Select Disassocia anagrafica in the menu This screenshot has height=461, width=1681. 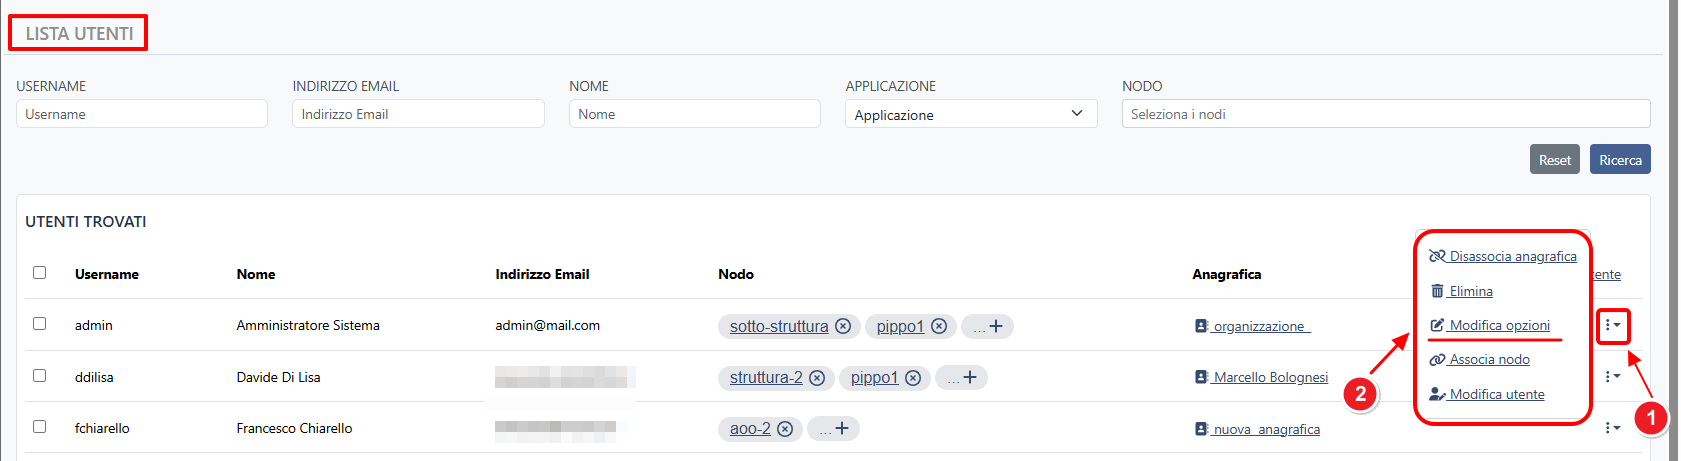point(1512,257)
